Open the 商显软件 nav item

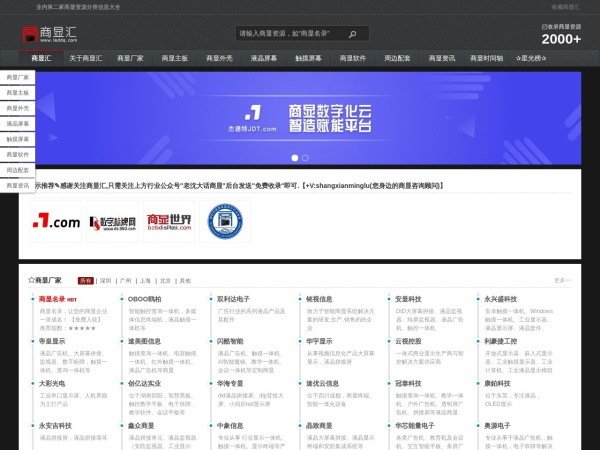tap(353, 58)
